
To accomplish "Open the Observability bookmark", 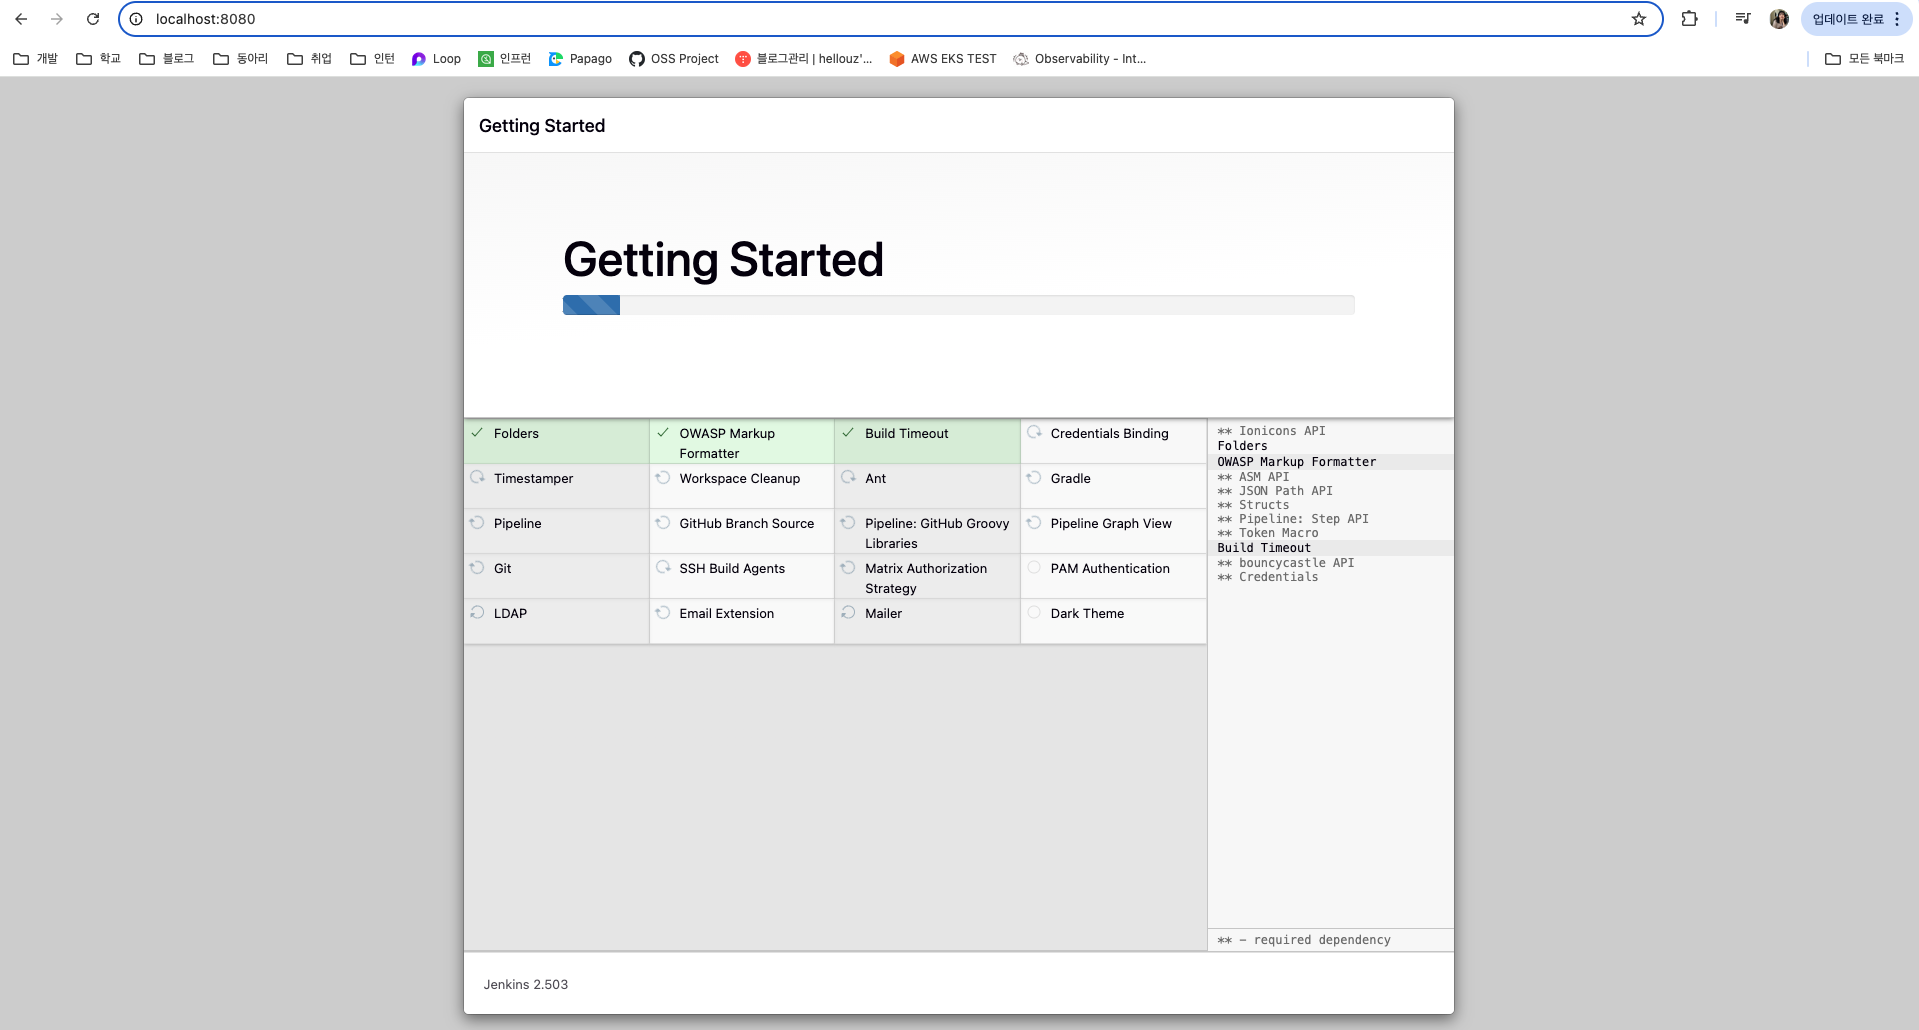I will pos(1080,59).
